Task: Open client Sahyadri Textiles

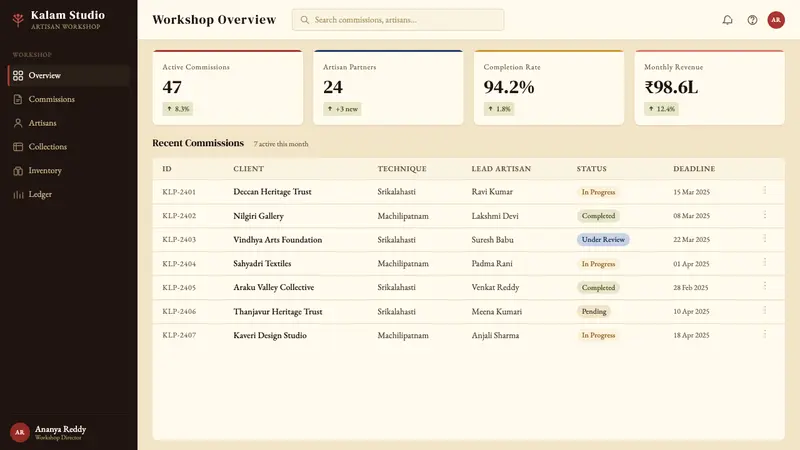Action: 262,264
